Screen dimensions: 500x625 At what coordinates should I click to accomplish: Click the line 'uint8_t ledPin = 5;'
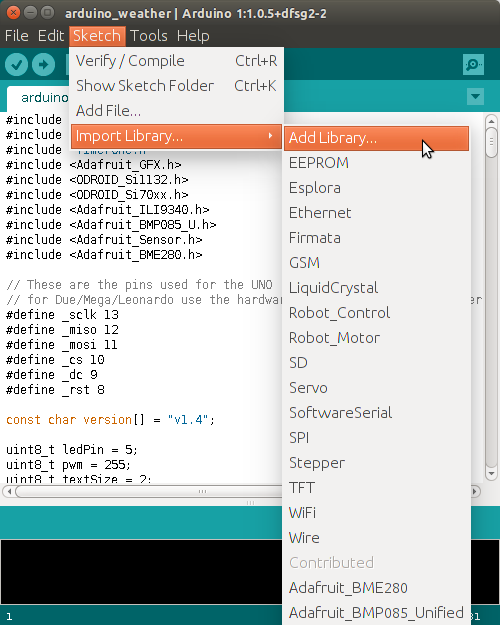point(72,450)
